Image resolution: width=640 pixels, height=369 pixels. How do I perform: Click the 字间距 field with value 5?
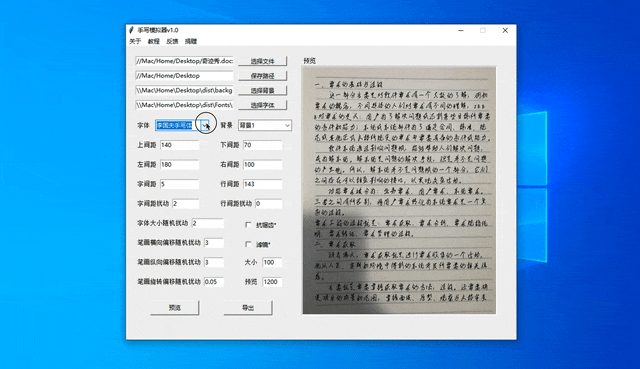[x=180, y=184]
